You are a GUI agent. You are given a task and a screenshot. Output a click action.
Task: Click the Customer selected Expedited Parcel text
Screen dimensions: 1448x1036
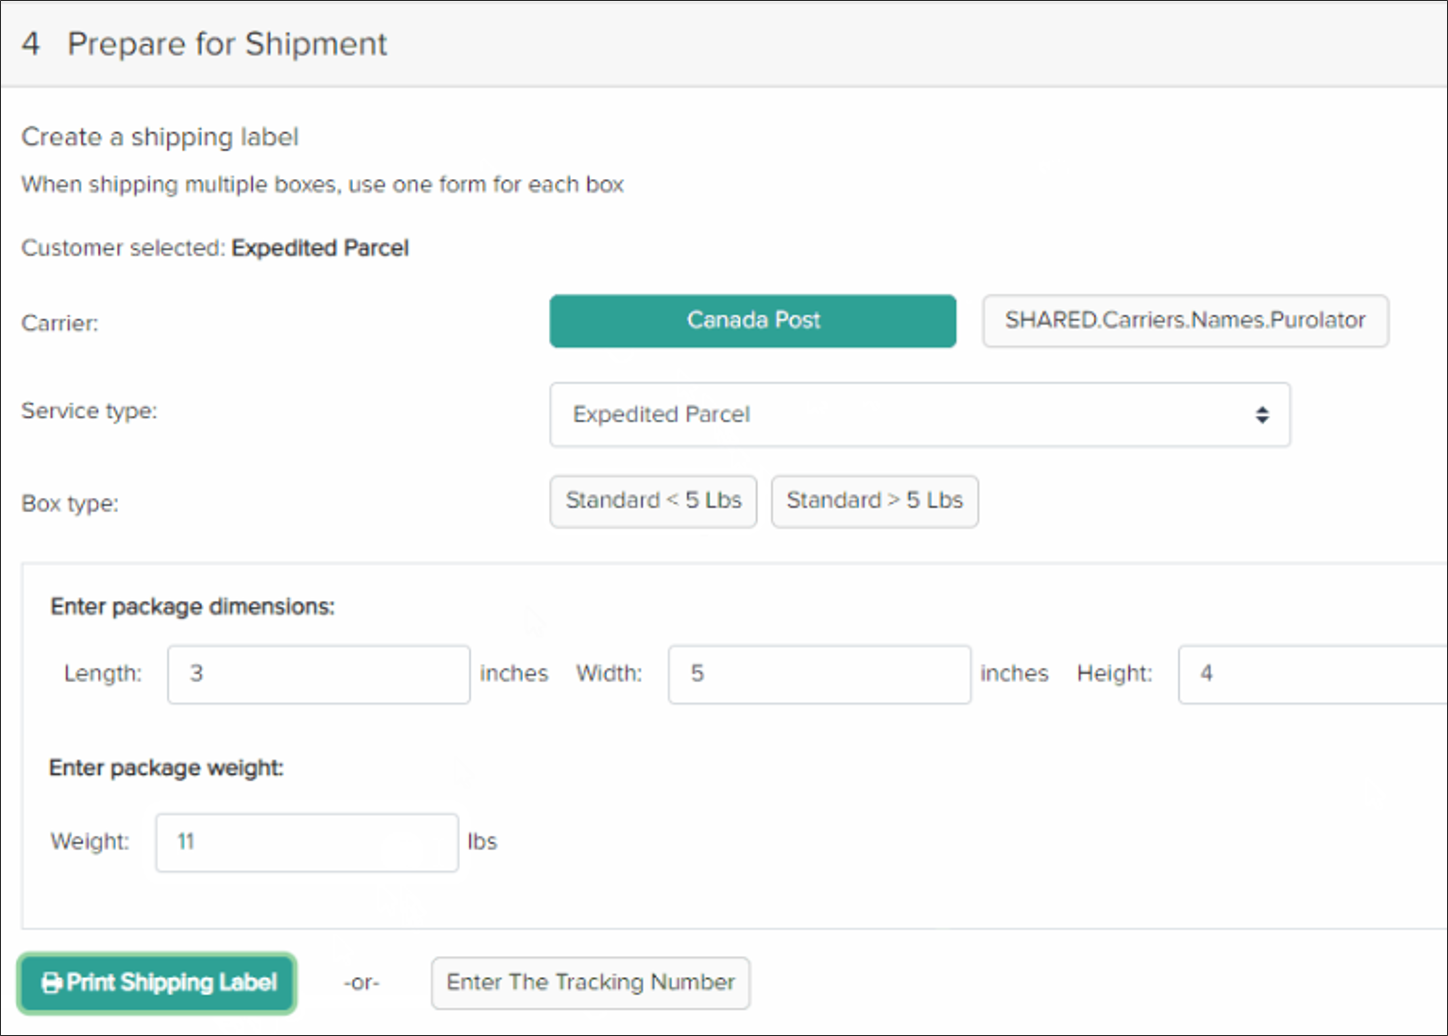coord(214,248)
